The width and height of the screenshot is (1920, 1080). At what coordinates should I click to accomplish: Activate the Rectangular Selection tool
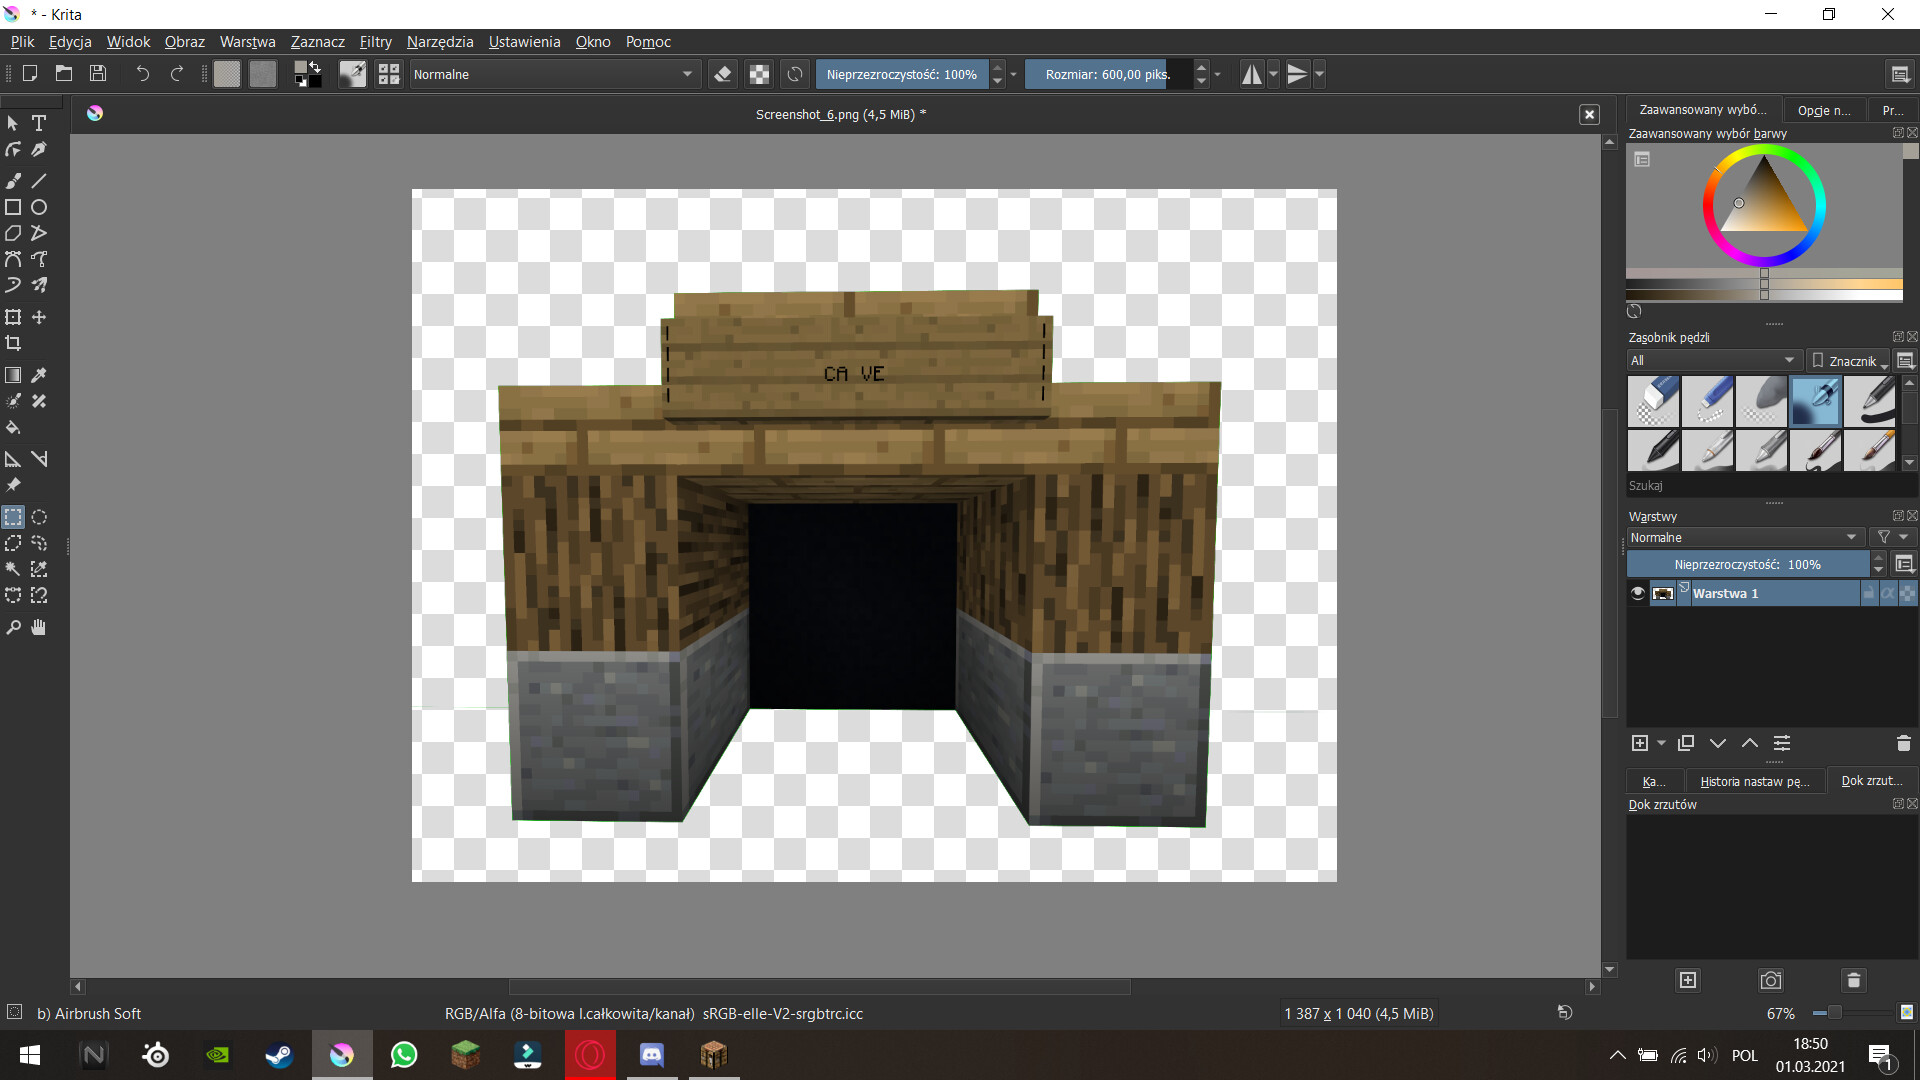(13, 517)
